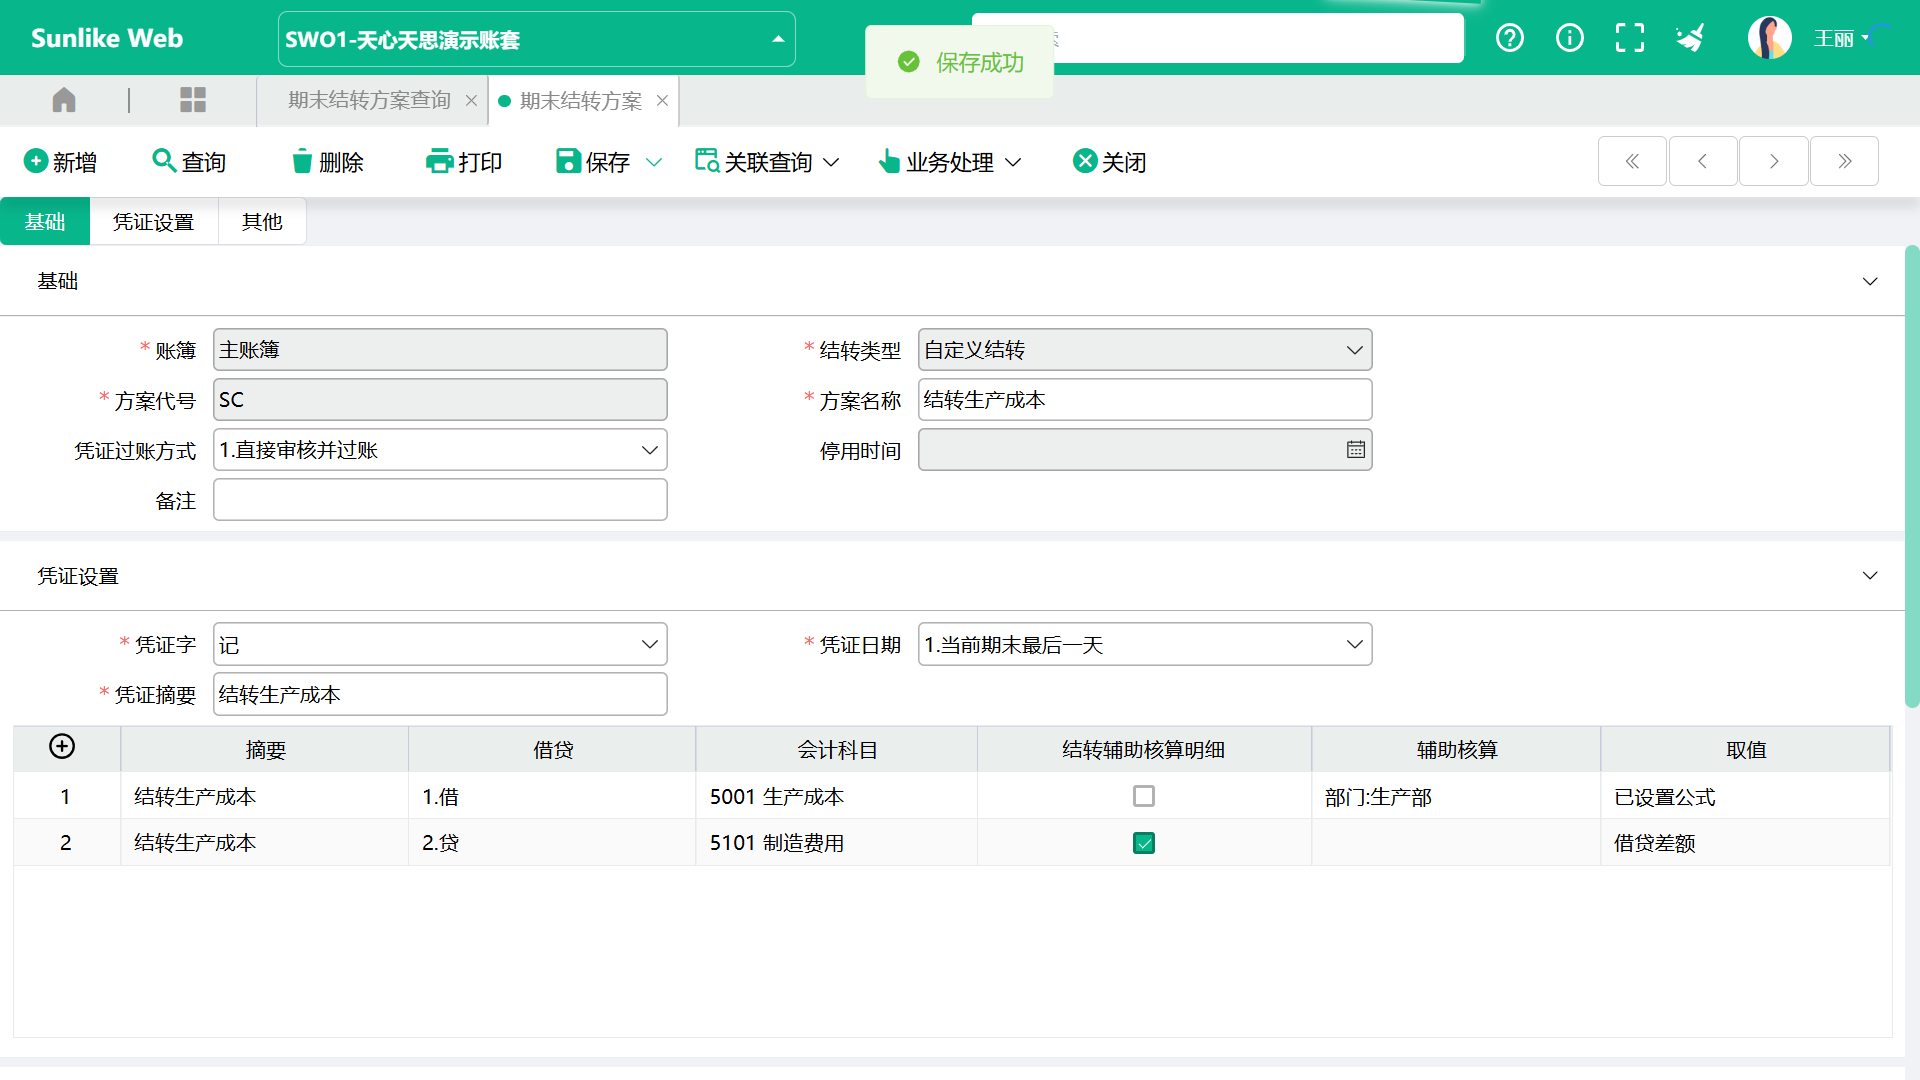Collapse the 凭证设置 section chevron
The width and height of the screenshot is (1920, 1080).
click(x=1870, y=576)
